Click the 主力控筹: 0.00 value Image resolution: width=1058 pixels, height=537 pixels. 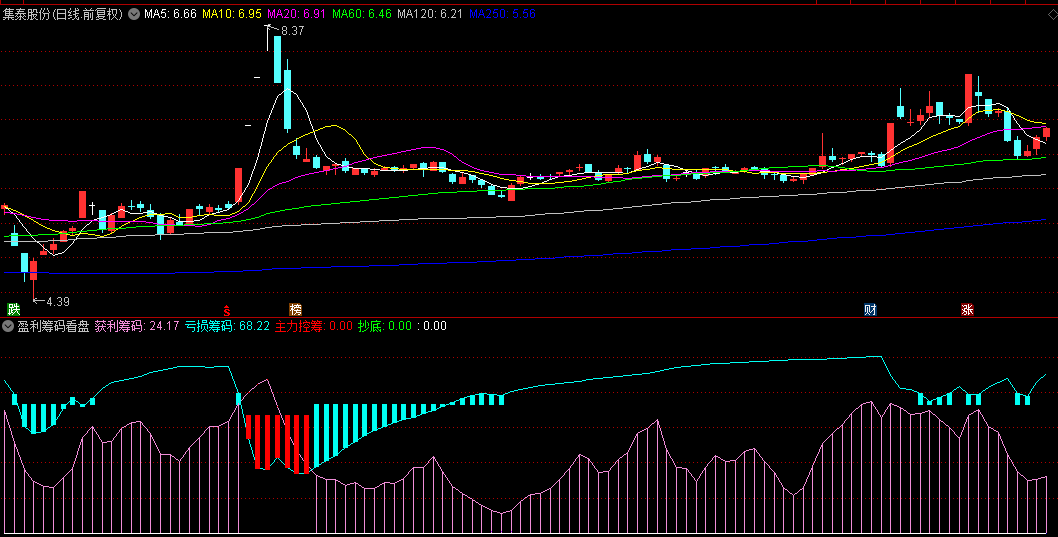pos(314,327)
